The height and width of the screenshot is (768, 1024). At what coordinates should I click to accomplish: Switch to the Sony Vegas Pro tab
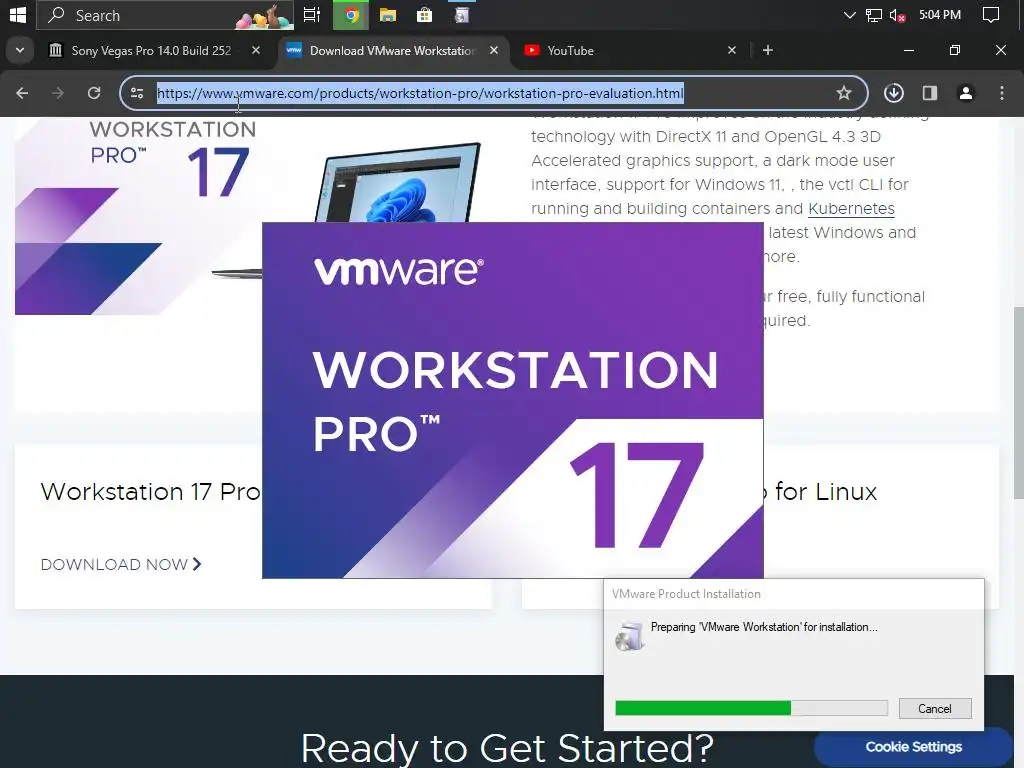click(x=151, y=50)
